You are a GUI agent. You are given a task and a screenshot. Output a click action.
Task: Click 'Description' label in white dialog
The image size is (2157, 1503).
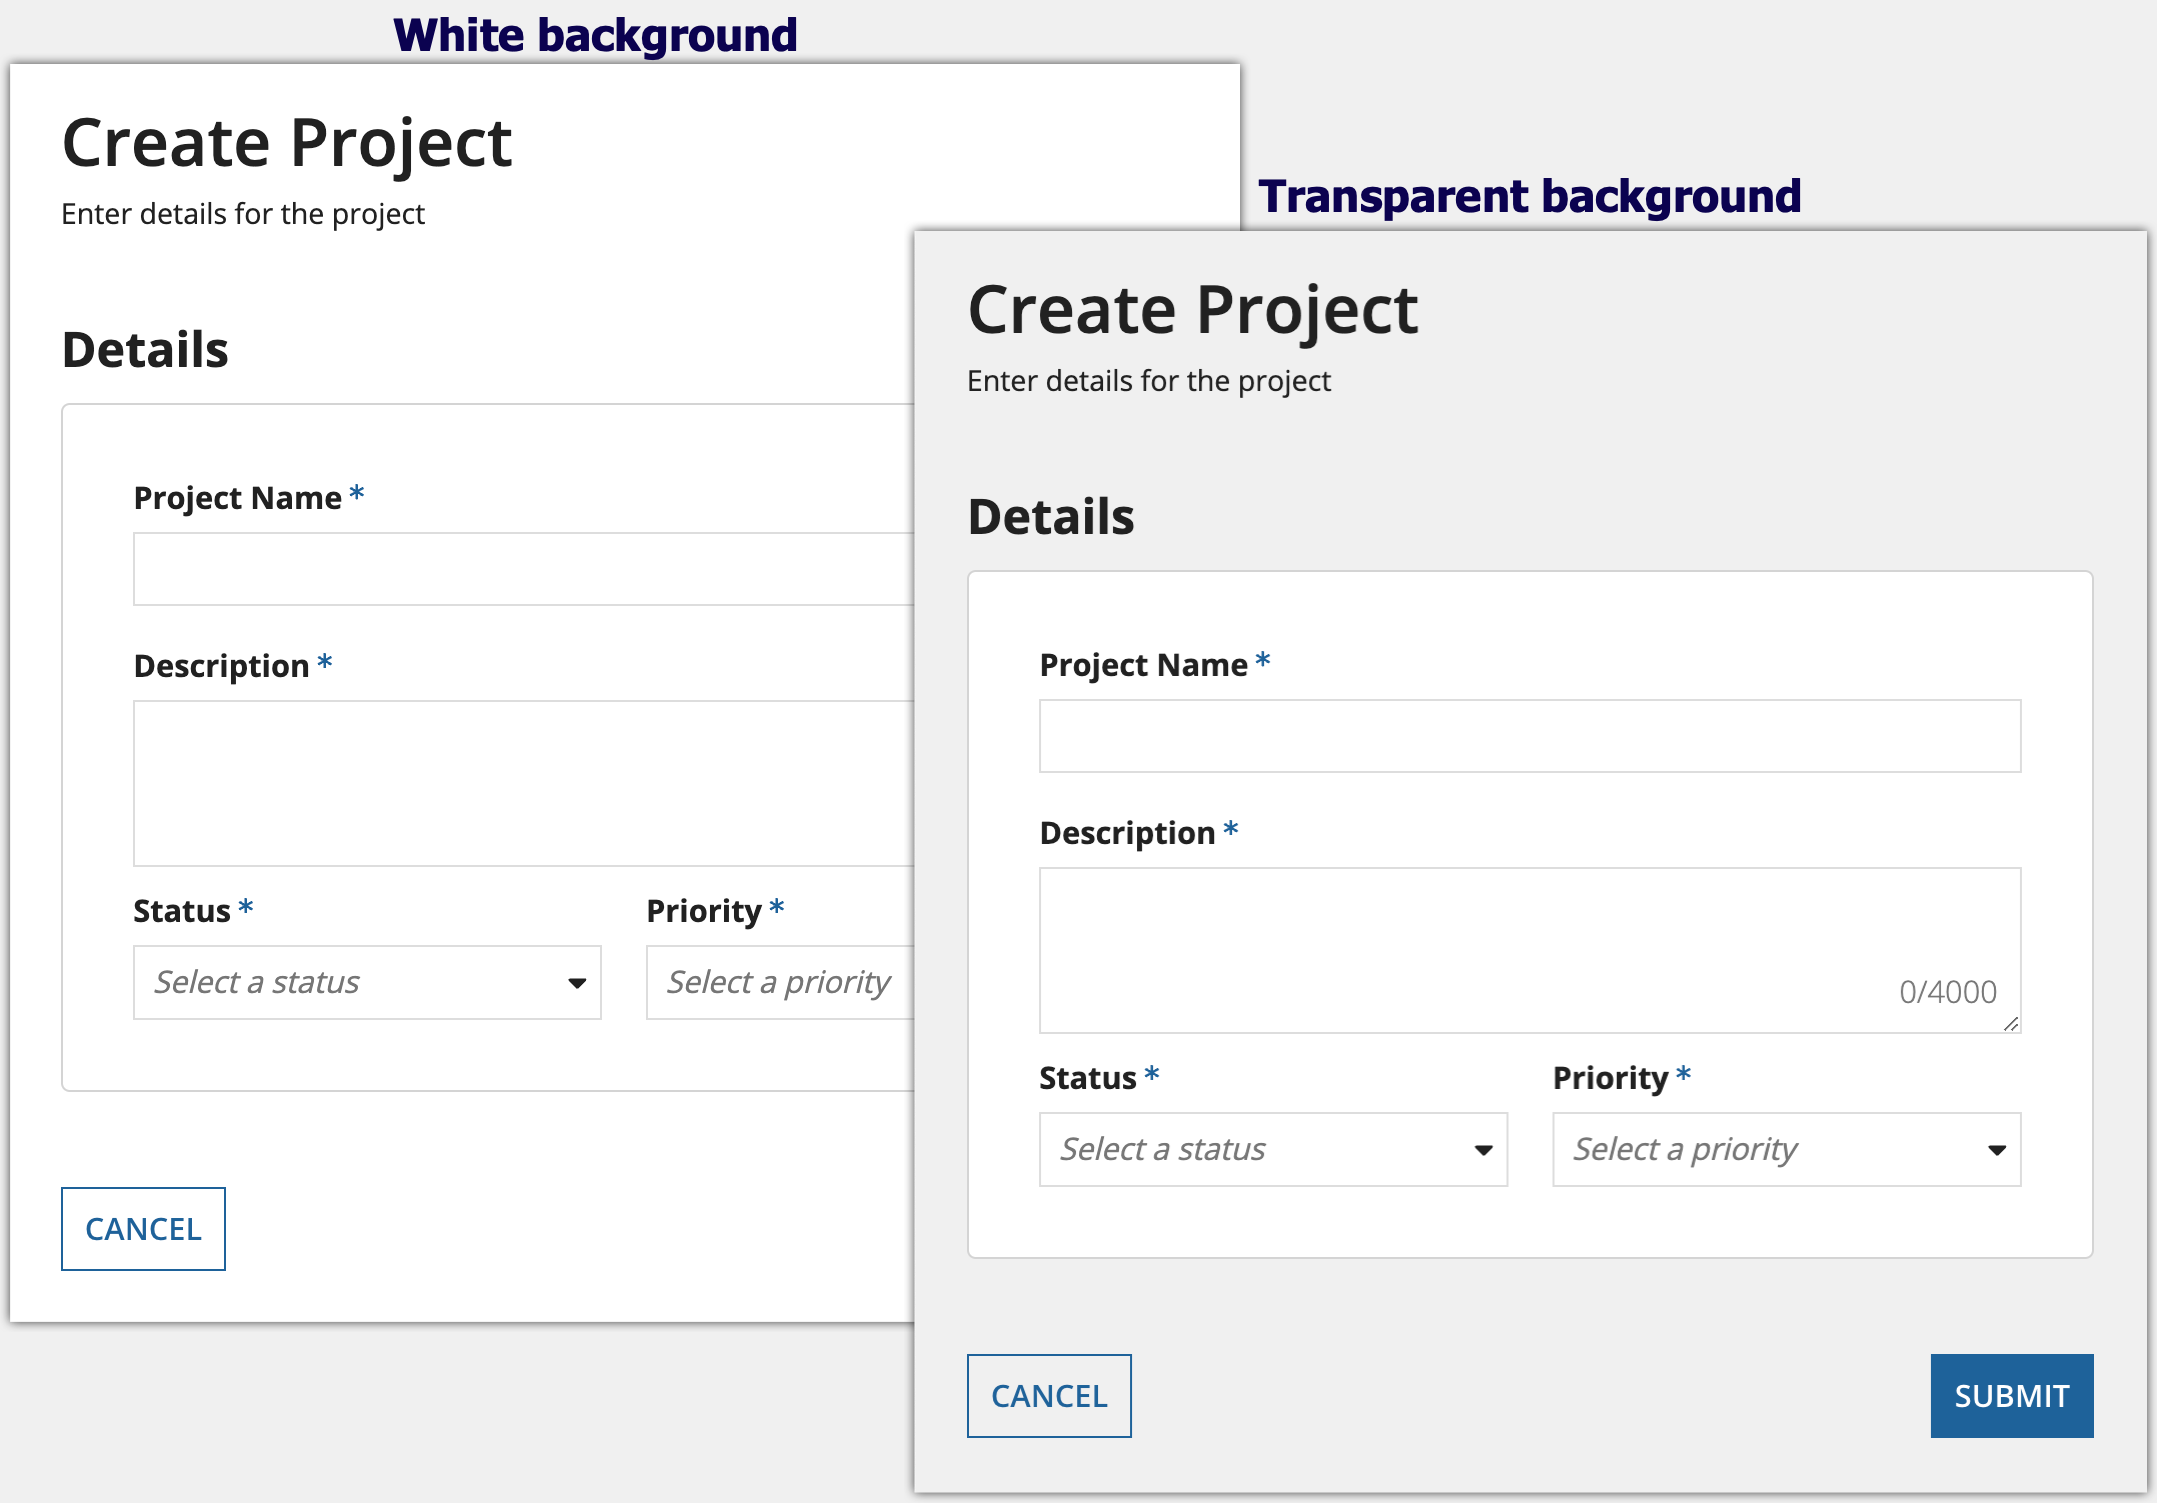(x=222, y=666)
